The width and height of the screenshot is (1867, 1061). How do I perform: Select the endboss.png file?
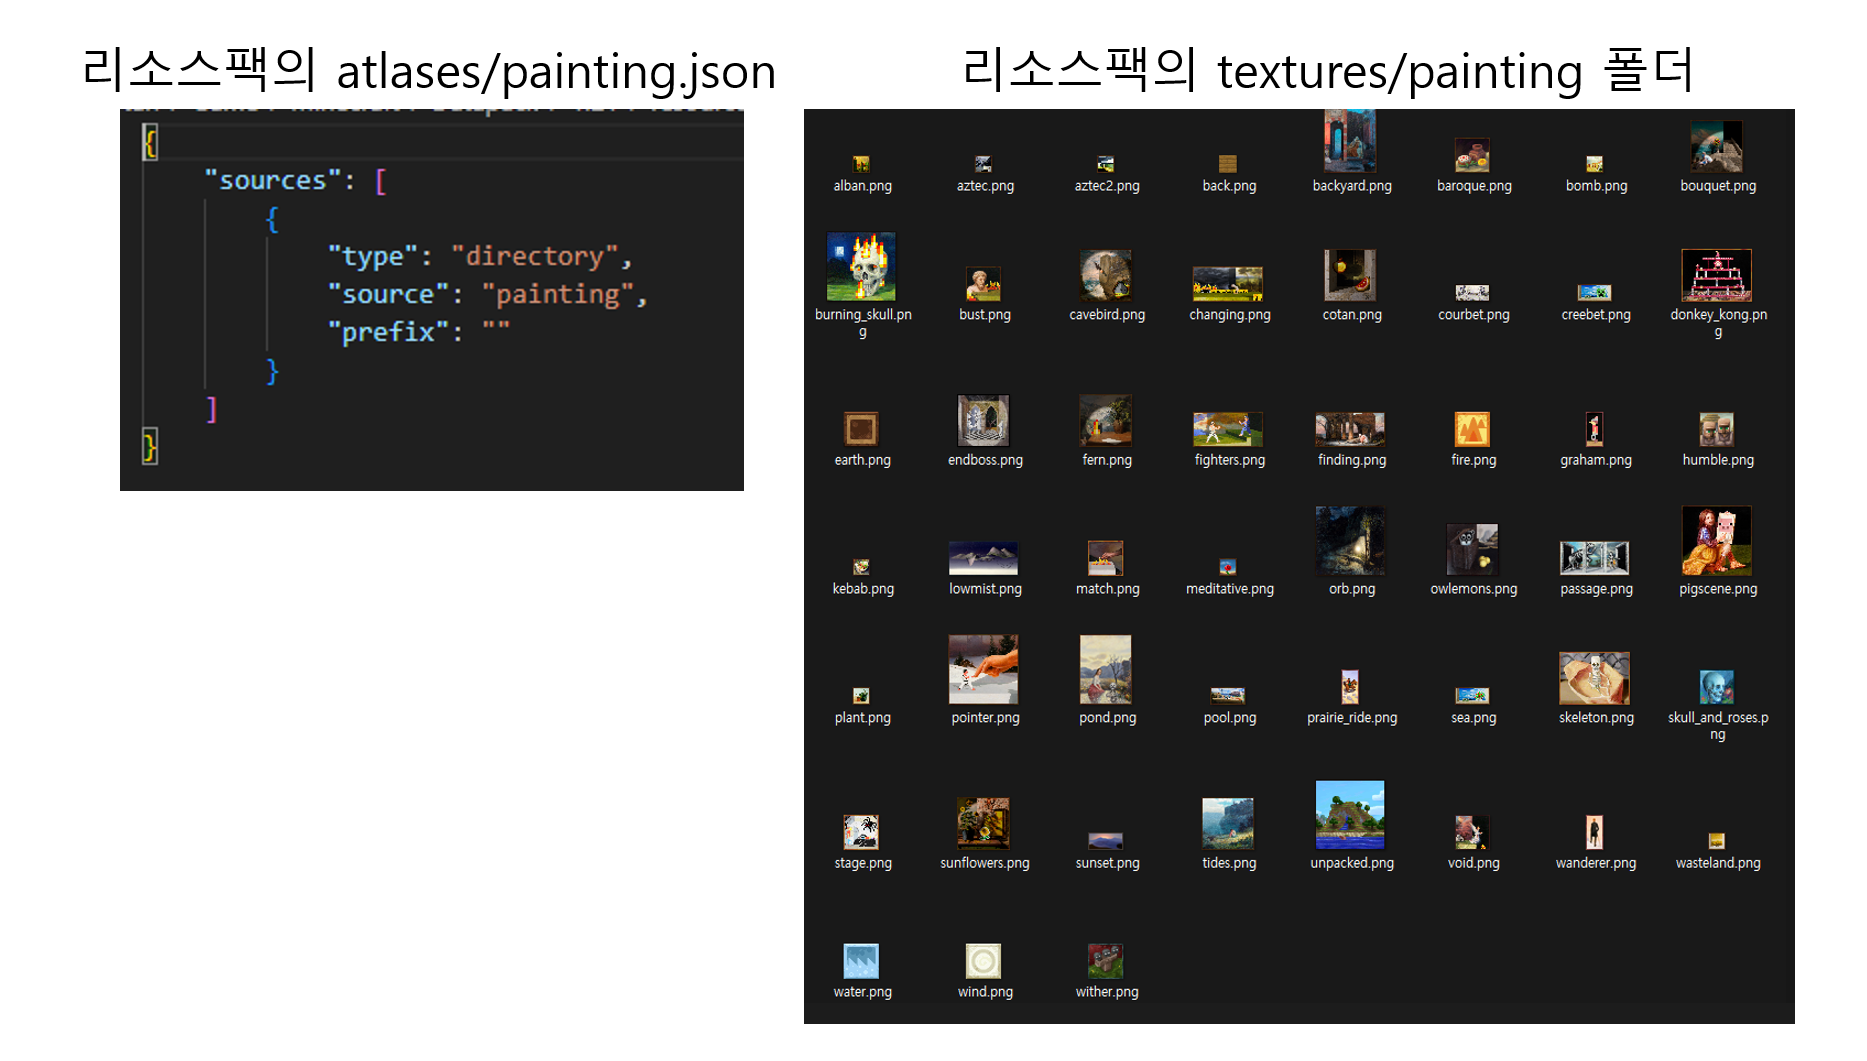(x=984, y=420)
